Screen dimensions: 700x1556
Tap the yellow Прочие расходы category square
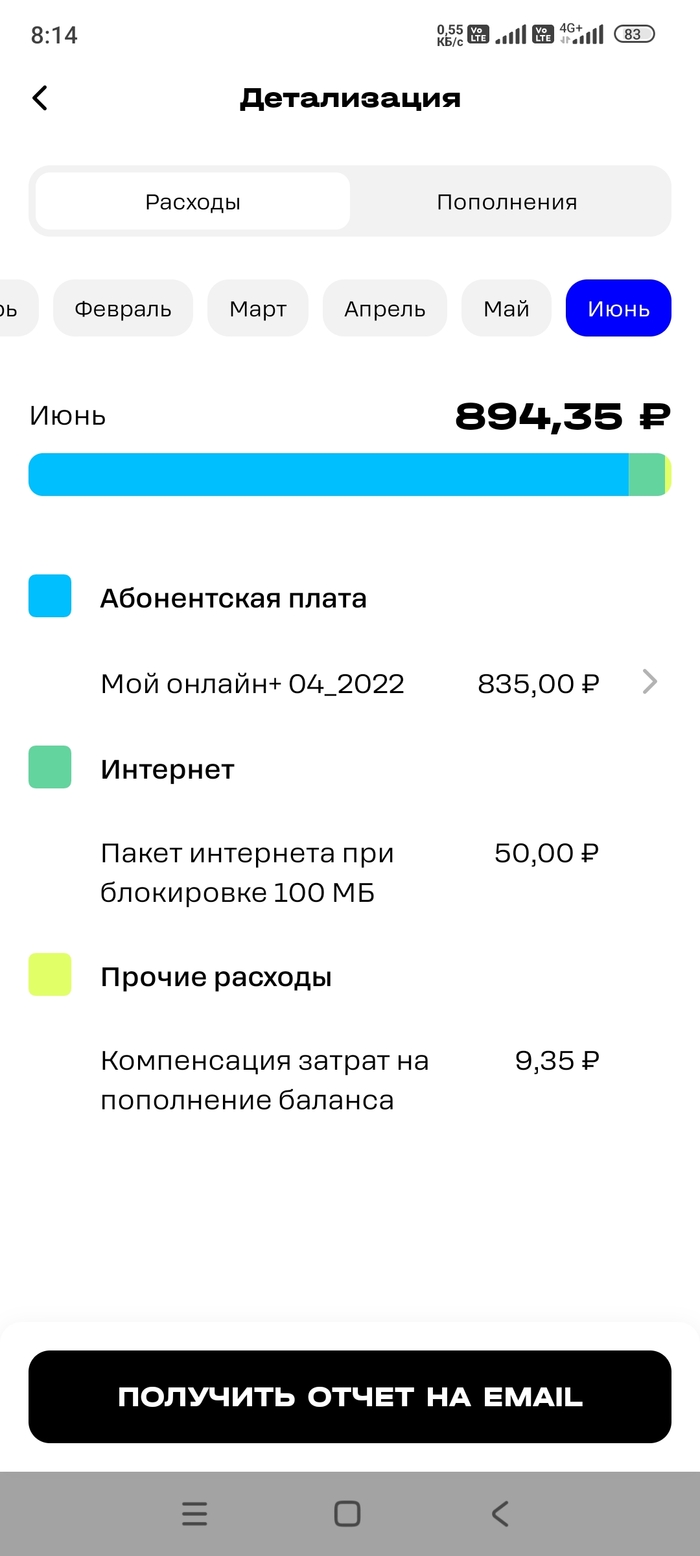coord(50,975)
